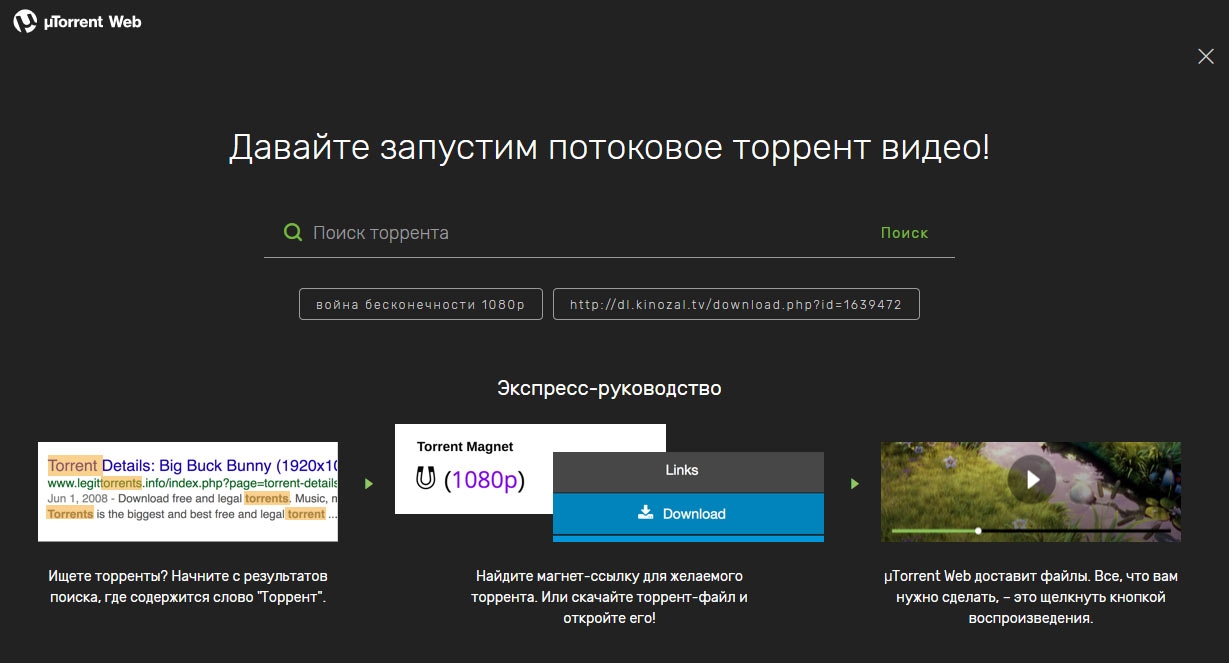
Task: Click the 'Links' bar in guide image
Action: click(x=688, y=471)
